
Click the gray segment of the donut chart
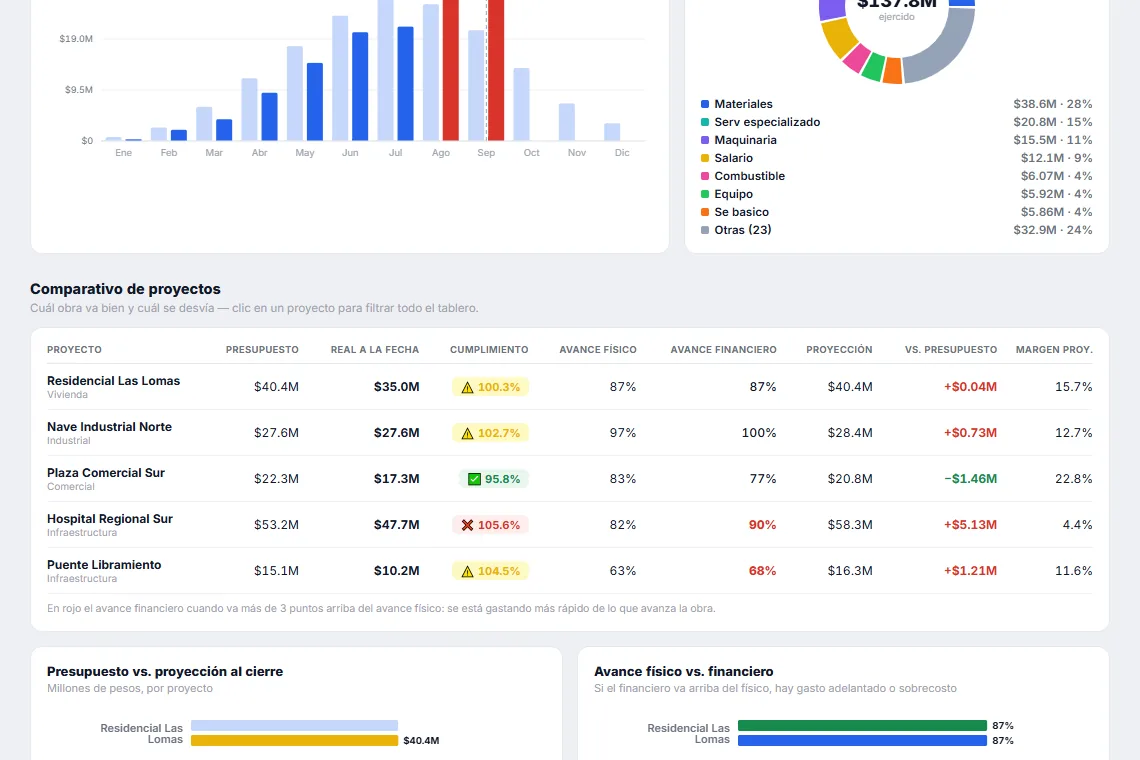coord(945,52)
